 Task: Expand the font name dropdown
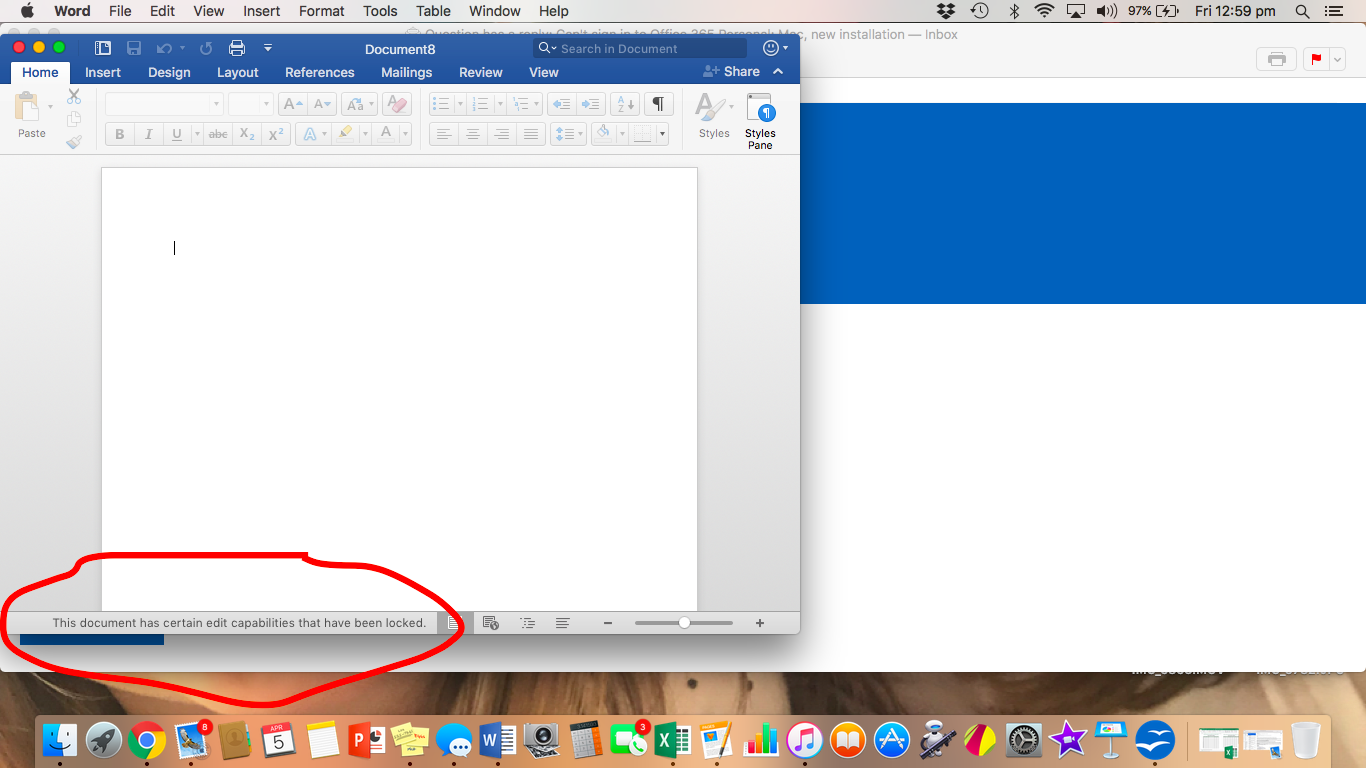[216, 104]
